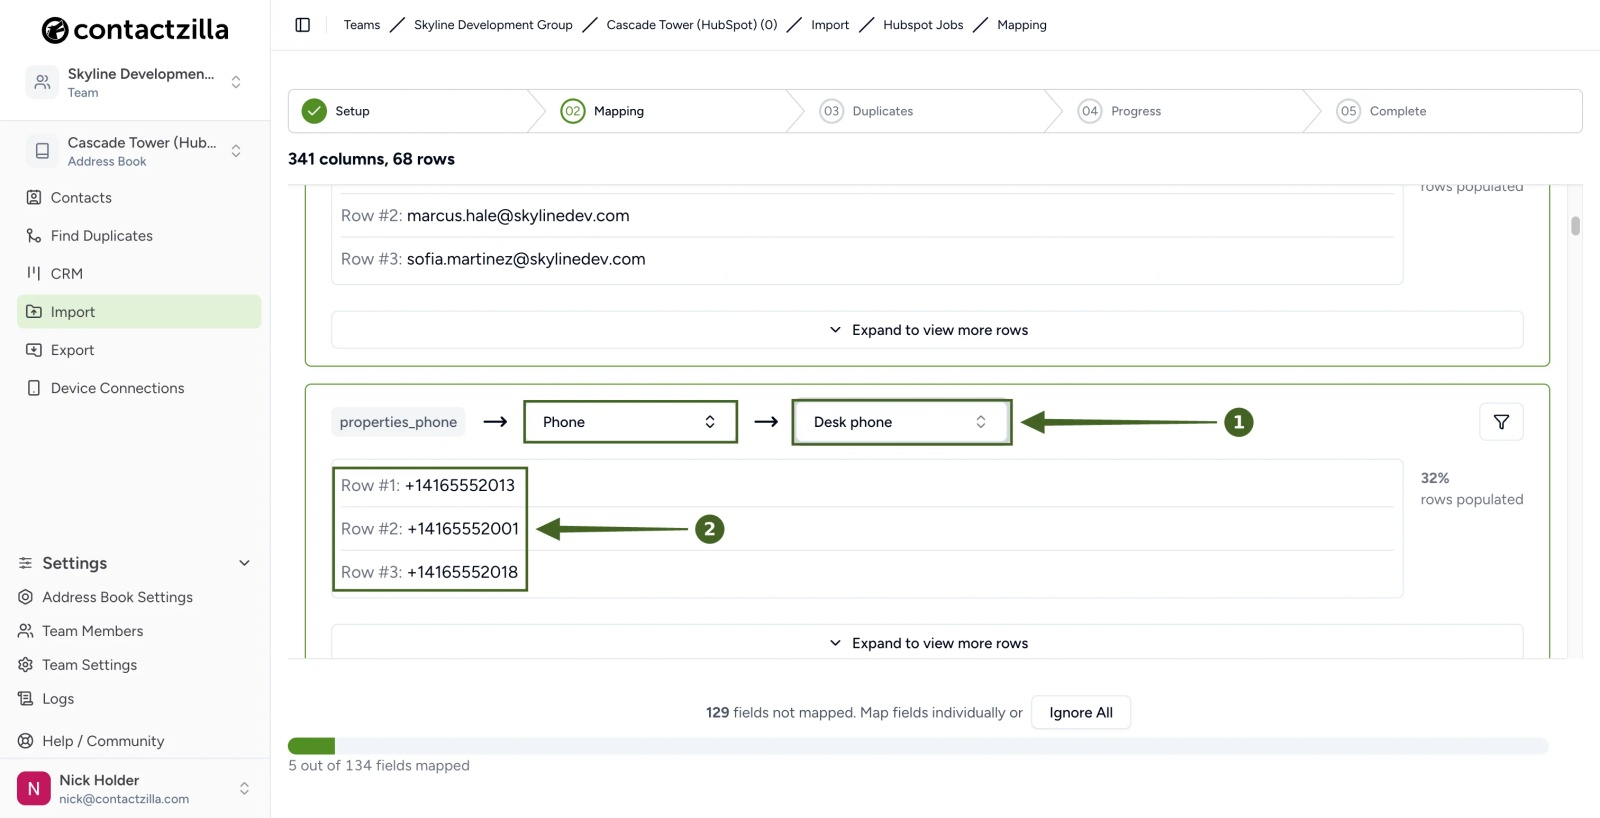Screen dimensions: 1600x818
Task: Open Skyline Development Group breadcrumb
Action: tap(493, 25)
